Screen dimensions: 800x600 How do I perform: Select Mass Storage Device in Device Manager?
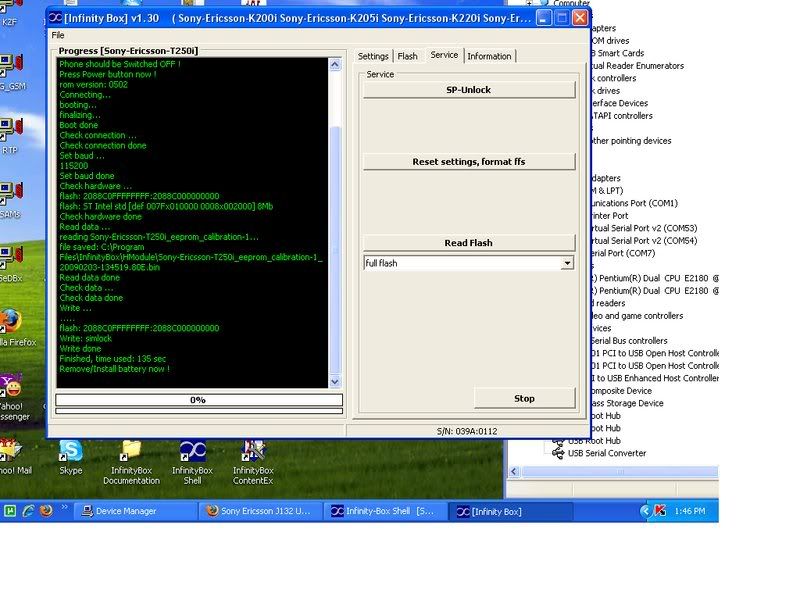click(627, 403)
